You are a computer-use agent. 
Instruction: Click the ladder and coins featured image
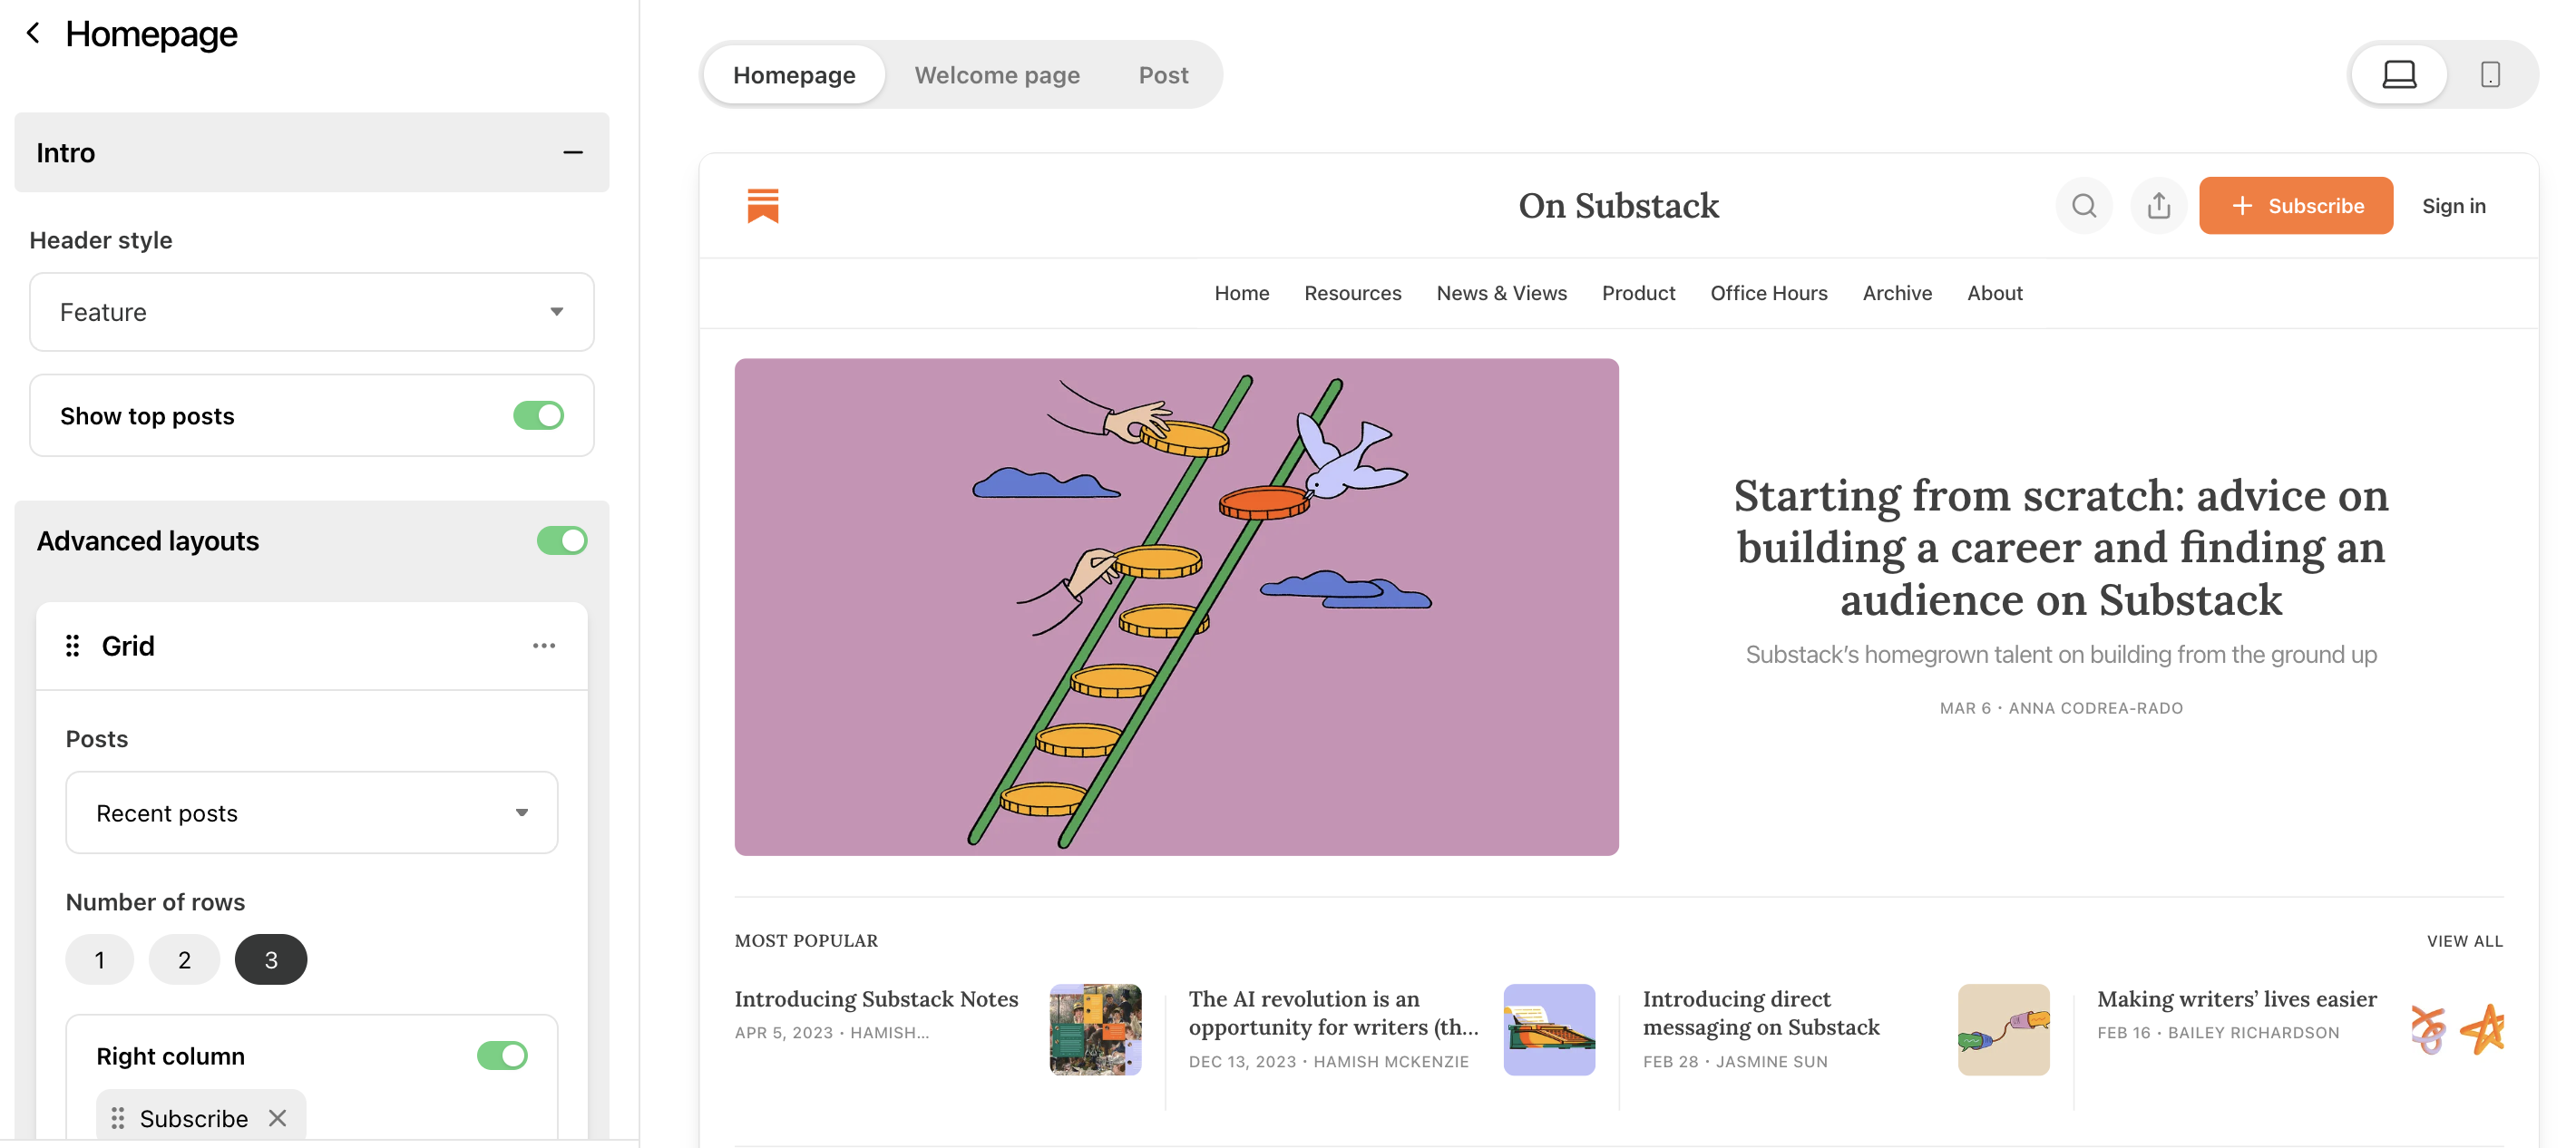coord(1176,606)
